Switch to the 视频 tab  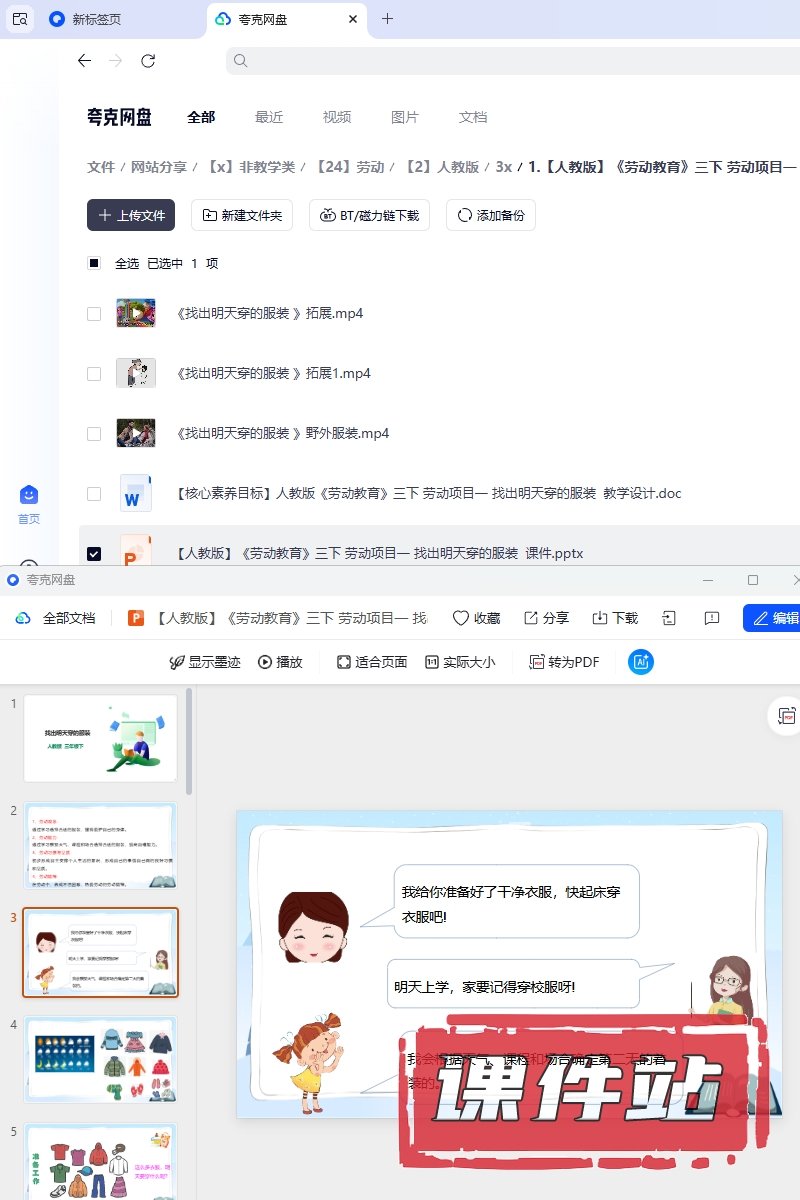pyautogui.click(x=337, y=117)
